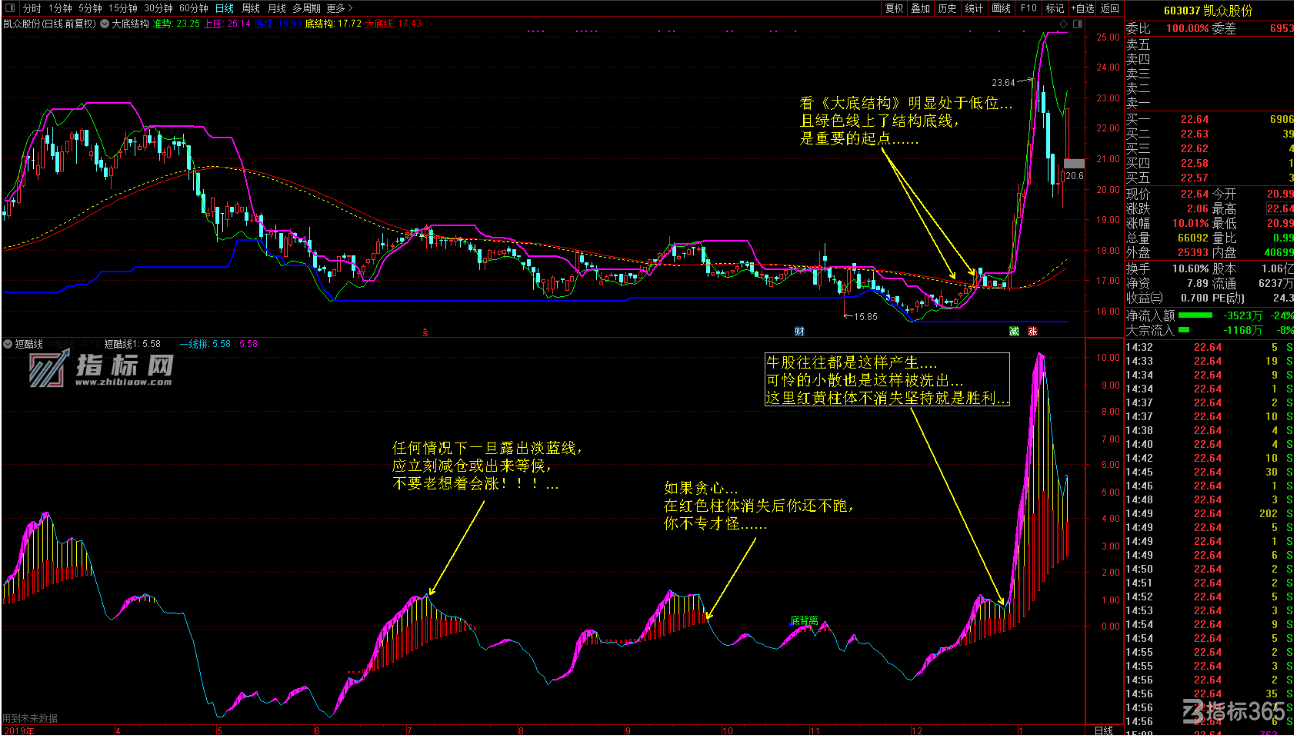1294x739 pixels.
Task: Click the 短酷线 indicator panel title
Action: 29,344
